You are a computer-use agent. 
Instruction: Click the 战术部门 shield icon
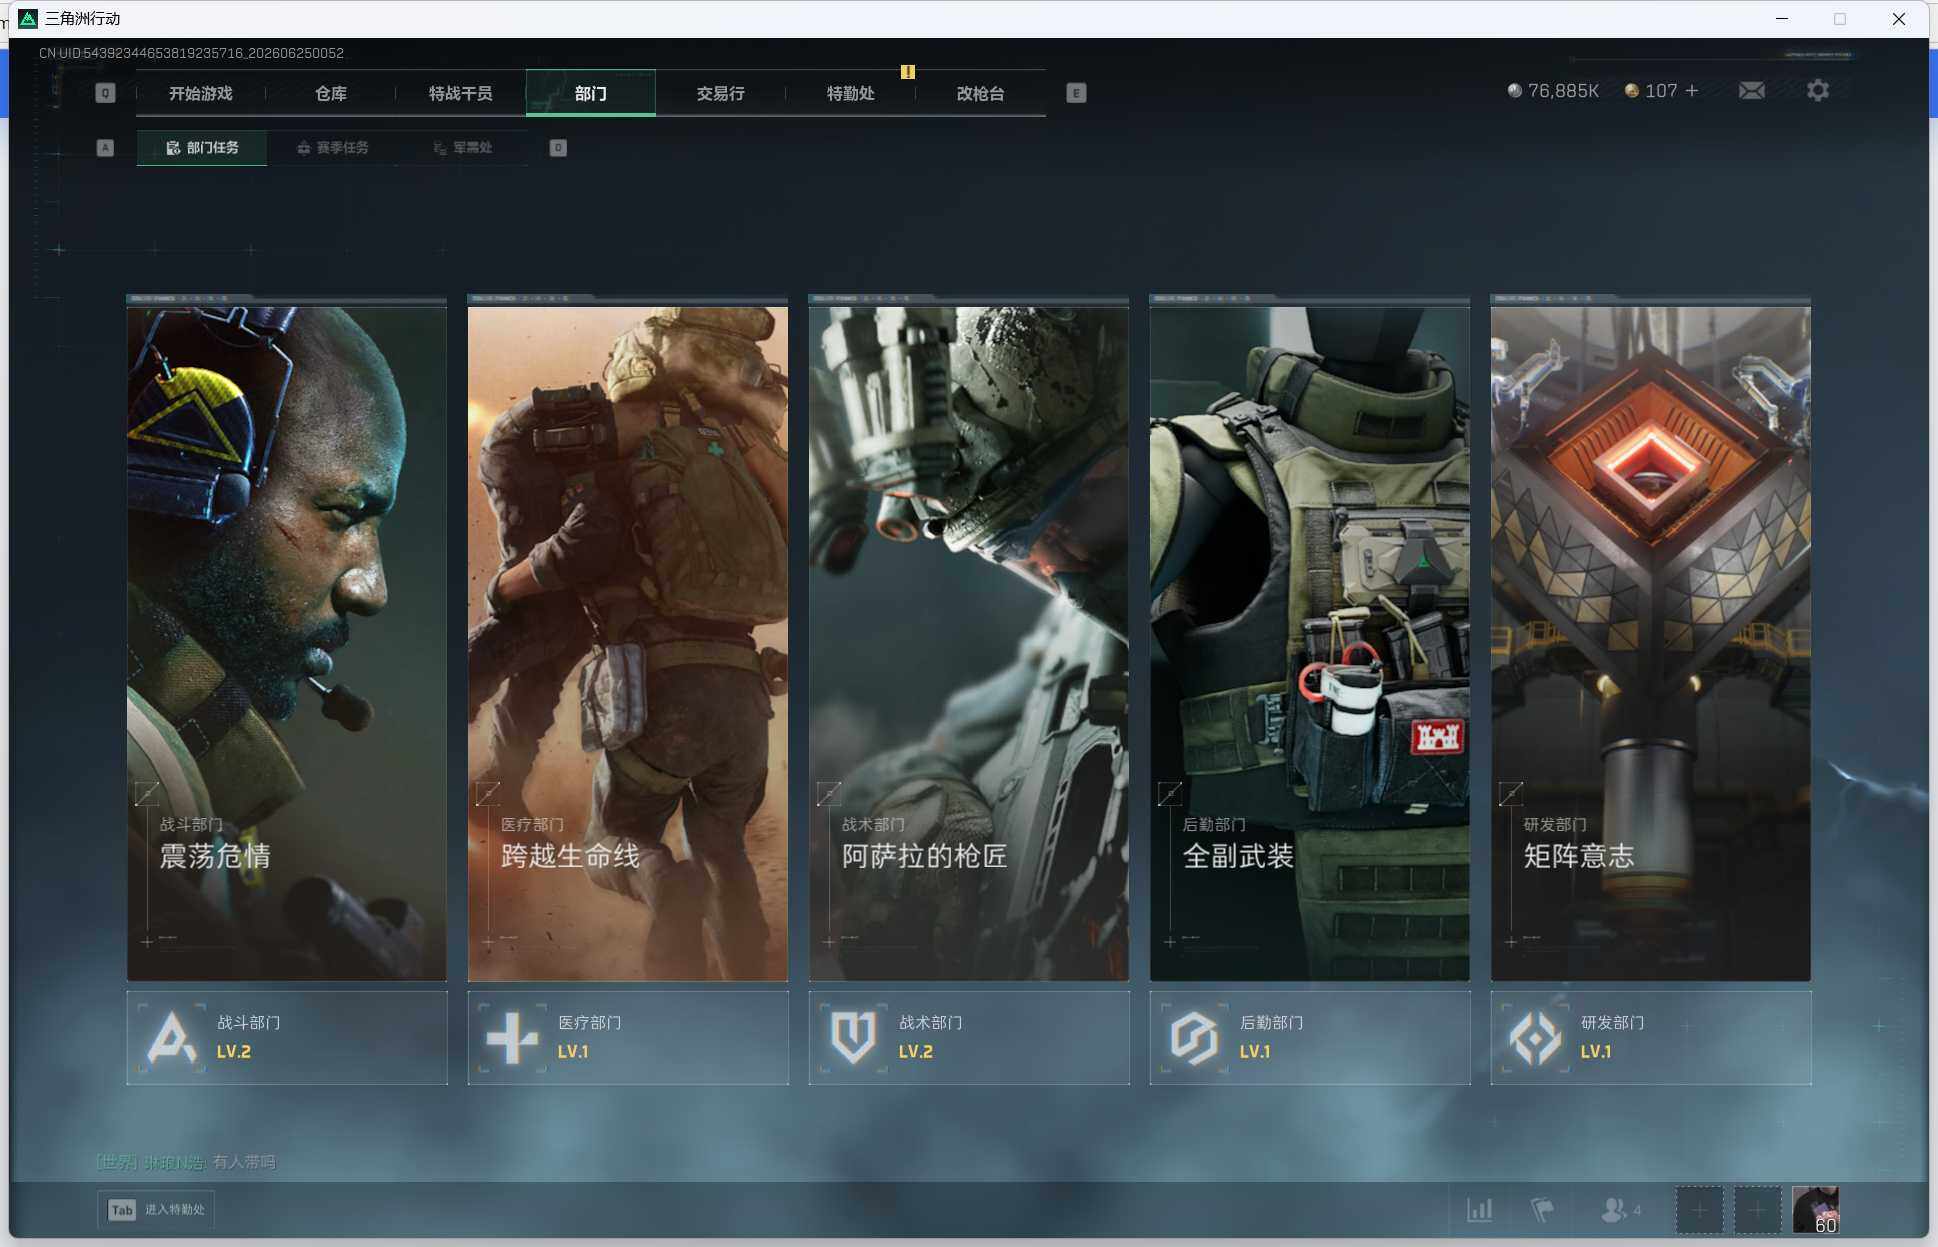tap(854, 1038)
